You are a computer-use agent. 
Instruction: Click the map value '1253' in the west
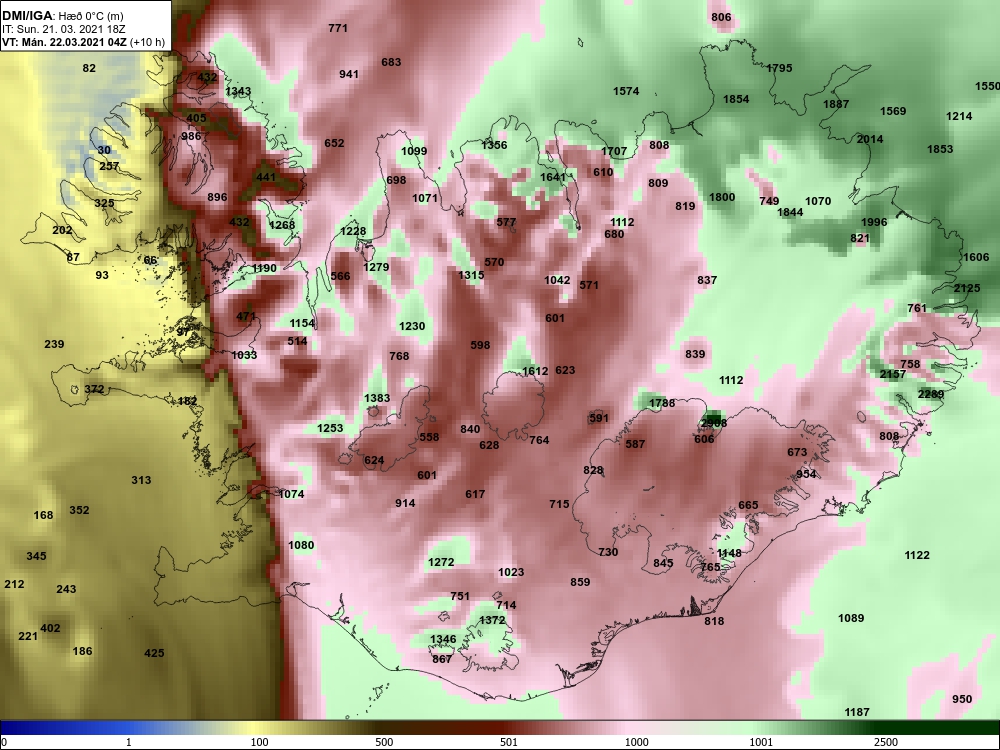(330, 429)
